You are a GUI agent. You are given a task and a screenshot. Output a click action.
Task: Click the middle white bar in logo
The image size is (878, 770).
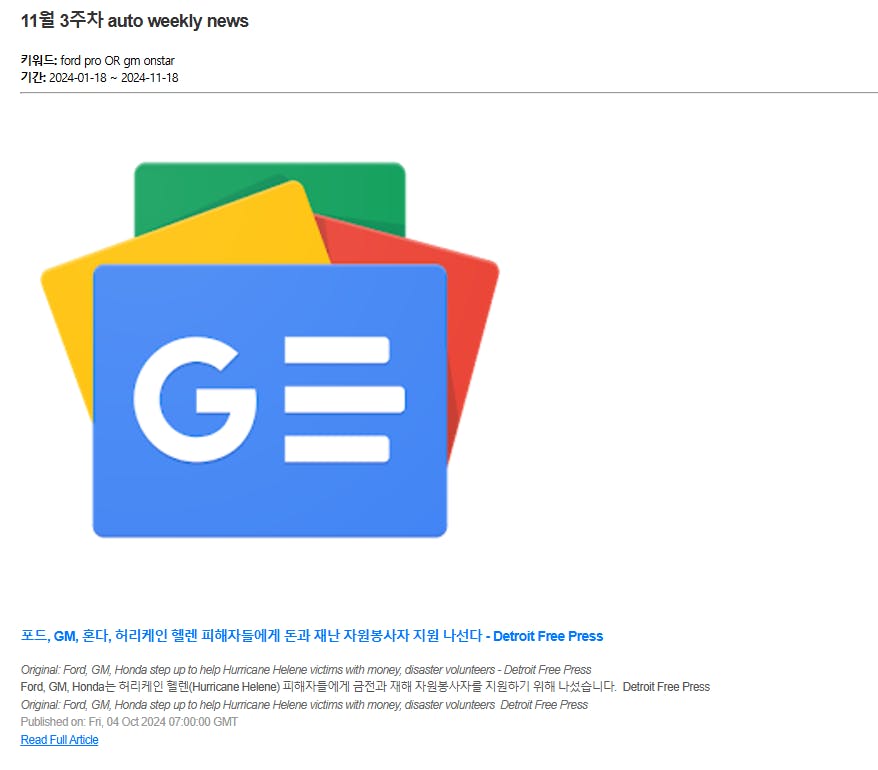344,399
